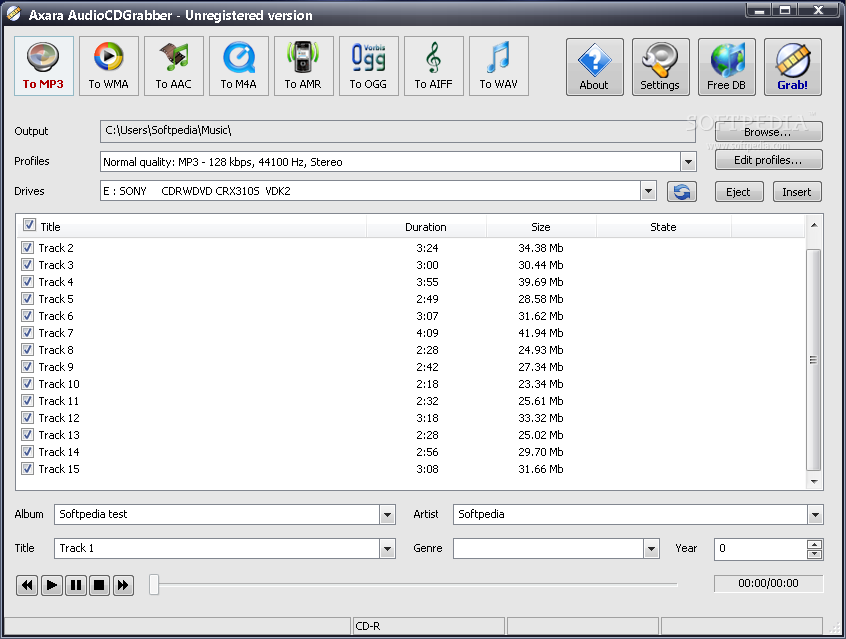
Task: Click the Title column header
Action: point(193,227)
